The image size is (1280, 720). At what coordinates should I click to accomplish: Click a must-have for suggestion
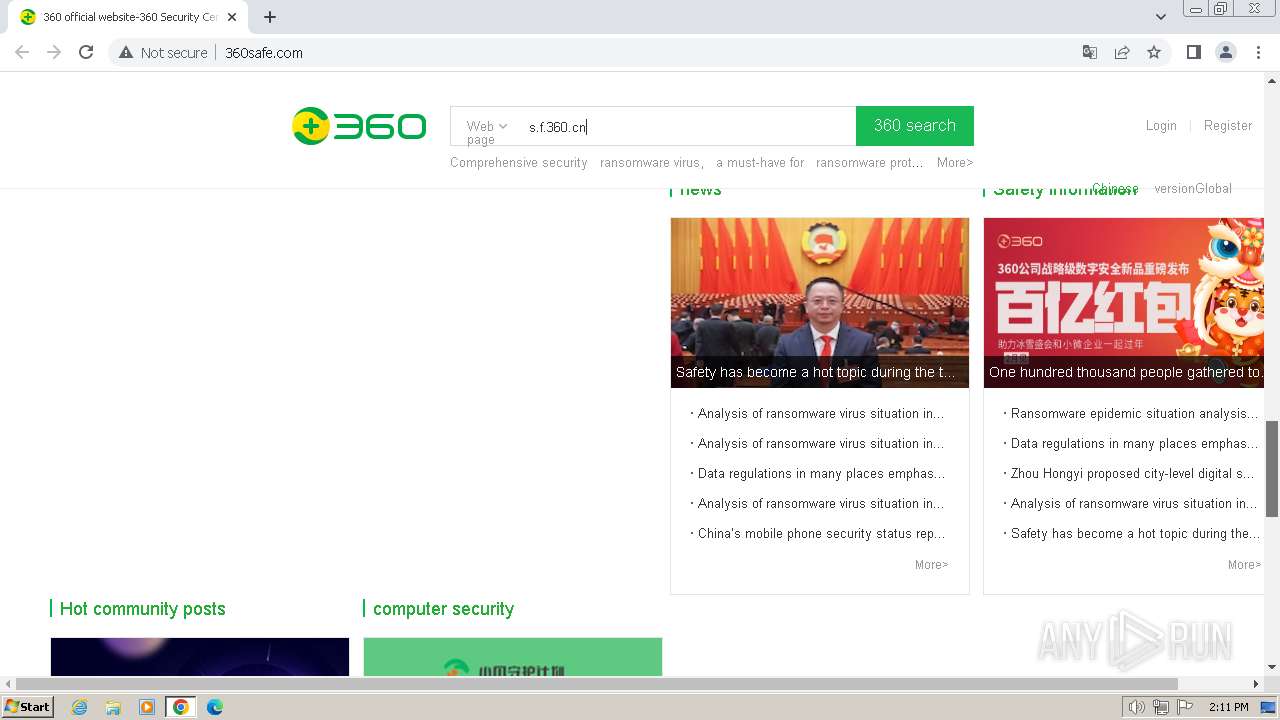tap(760, 163)
